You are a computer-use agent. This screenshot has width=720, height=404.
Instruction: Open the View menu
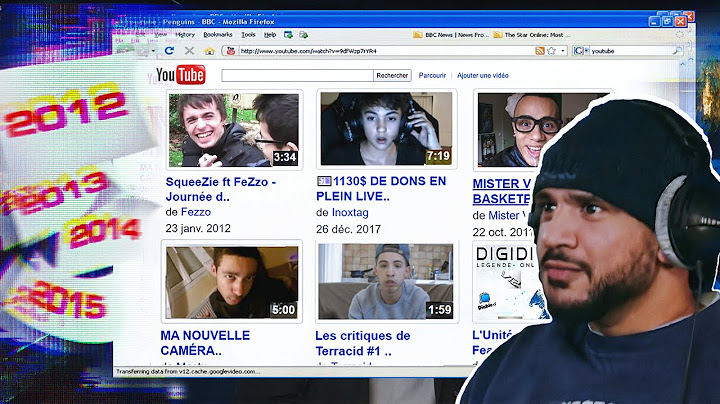[x=161, y=34]
